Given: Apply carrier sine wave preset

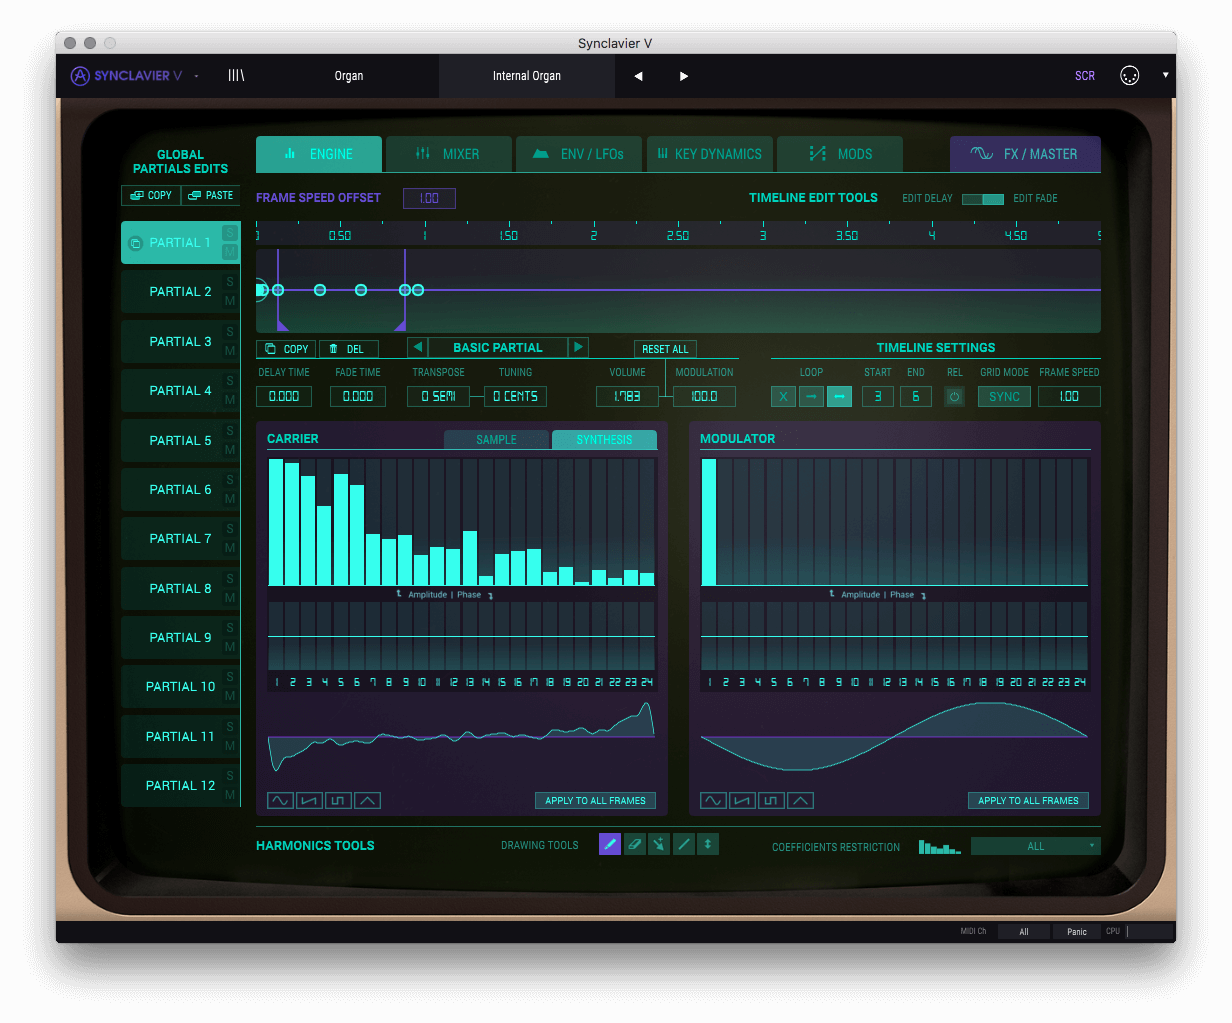Looking at the screenshot, I should 280,800.
